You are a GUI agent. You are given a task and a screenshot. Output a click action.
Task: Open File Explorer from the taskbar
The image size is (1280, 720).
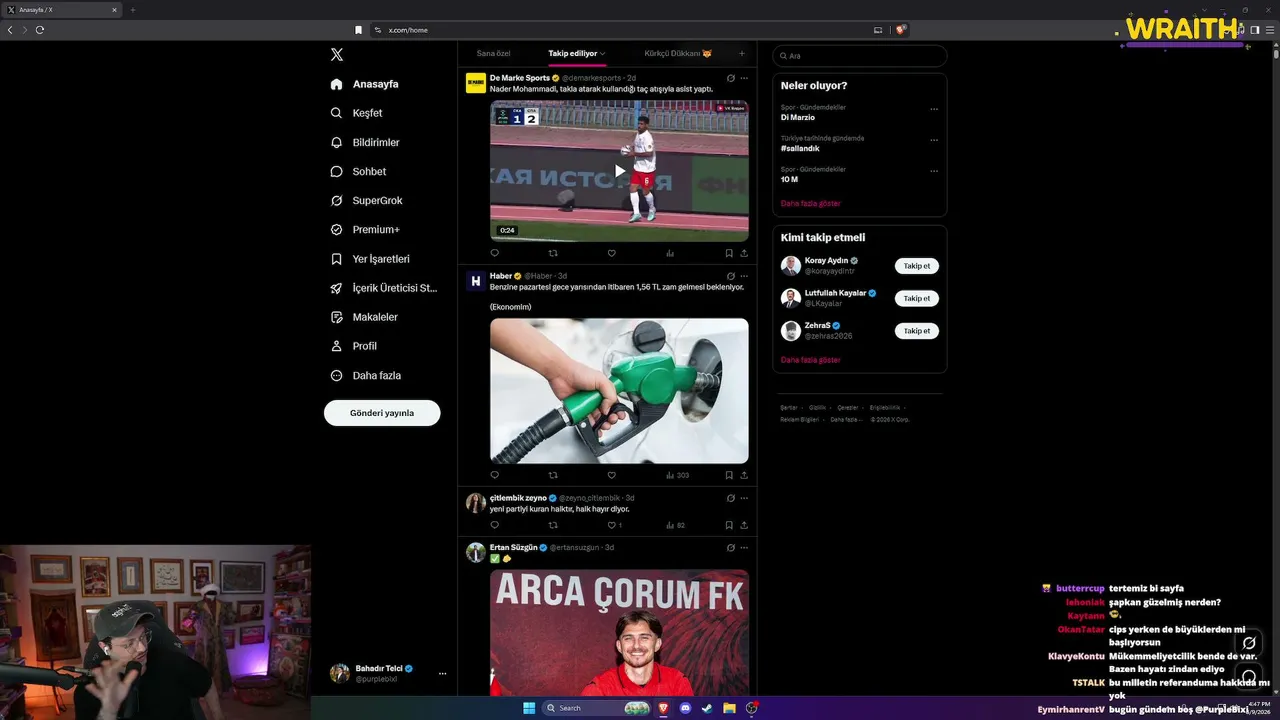[729, 708]
